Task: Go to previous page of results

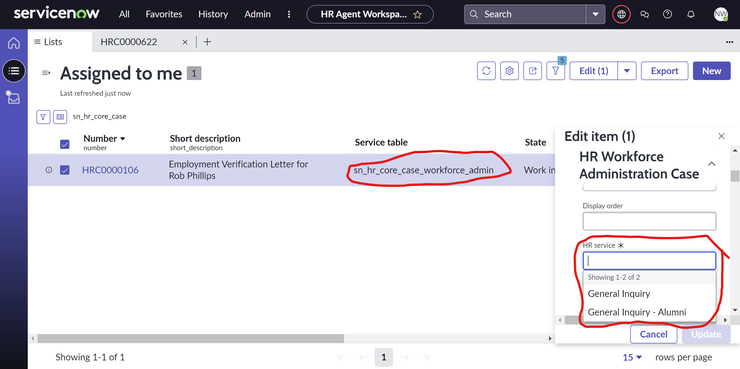Action: tap(362, 357)
